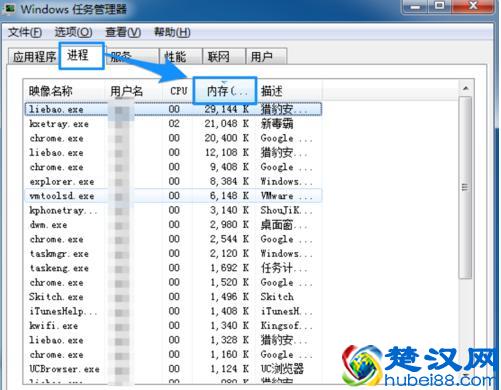Click the 3,140 K memory value
Image resolution: width=501 pixels, height=390 pixels.
[229, 210]
